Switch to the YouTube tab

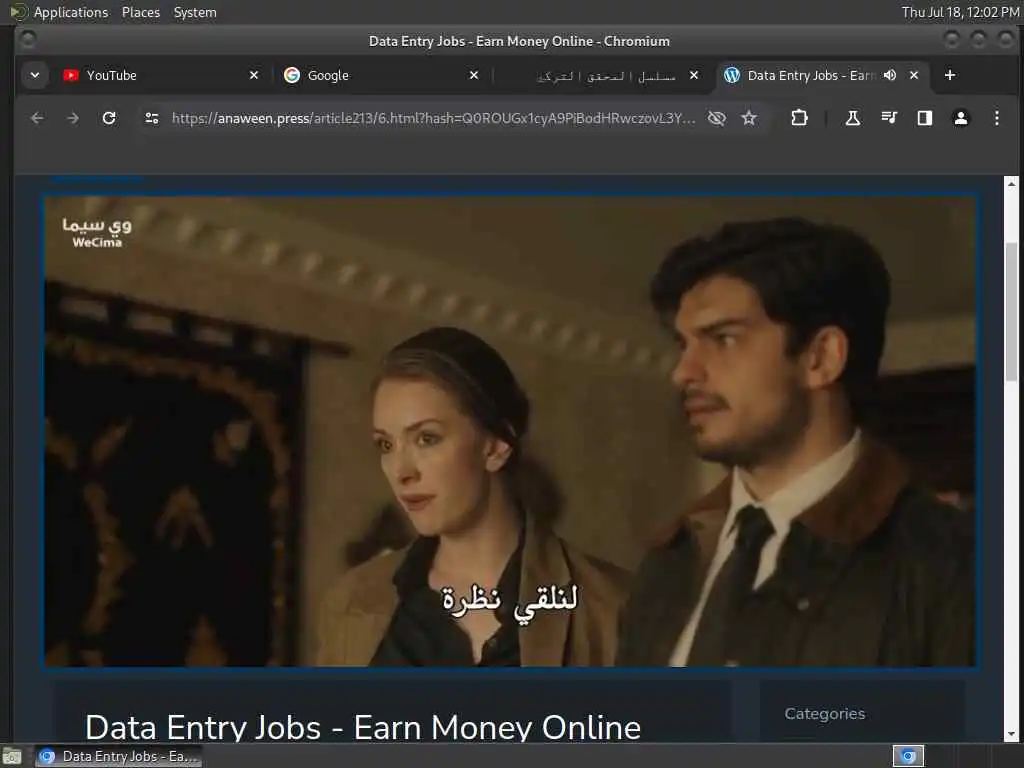pyautogui.click(x=160, y=75)
